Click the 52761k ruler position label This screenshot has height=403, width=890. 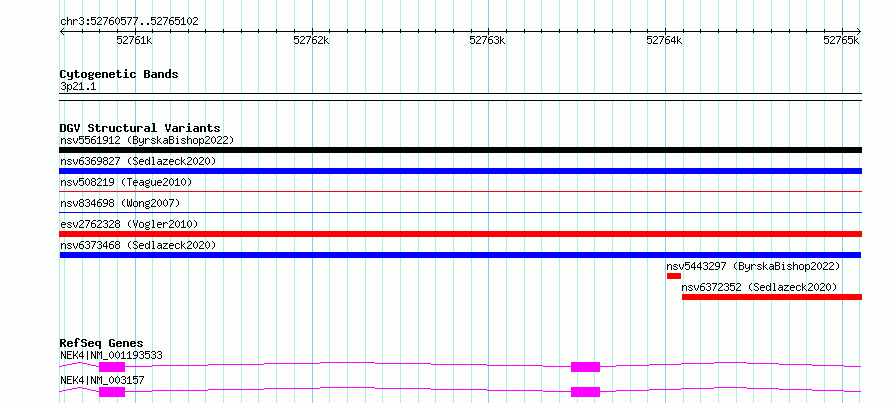click(135, 40)
